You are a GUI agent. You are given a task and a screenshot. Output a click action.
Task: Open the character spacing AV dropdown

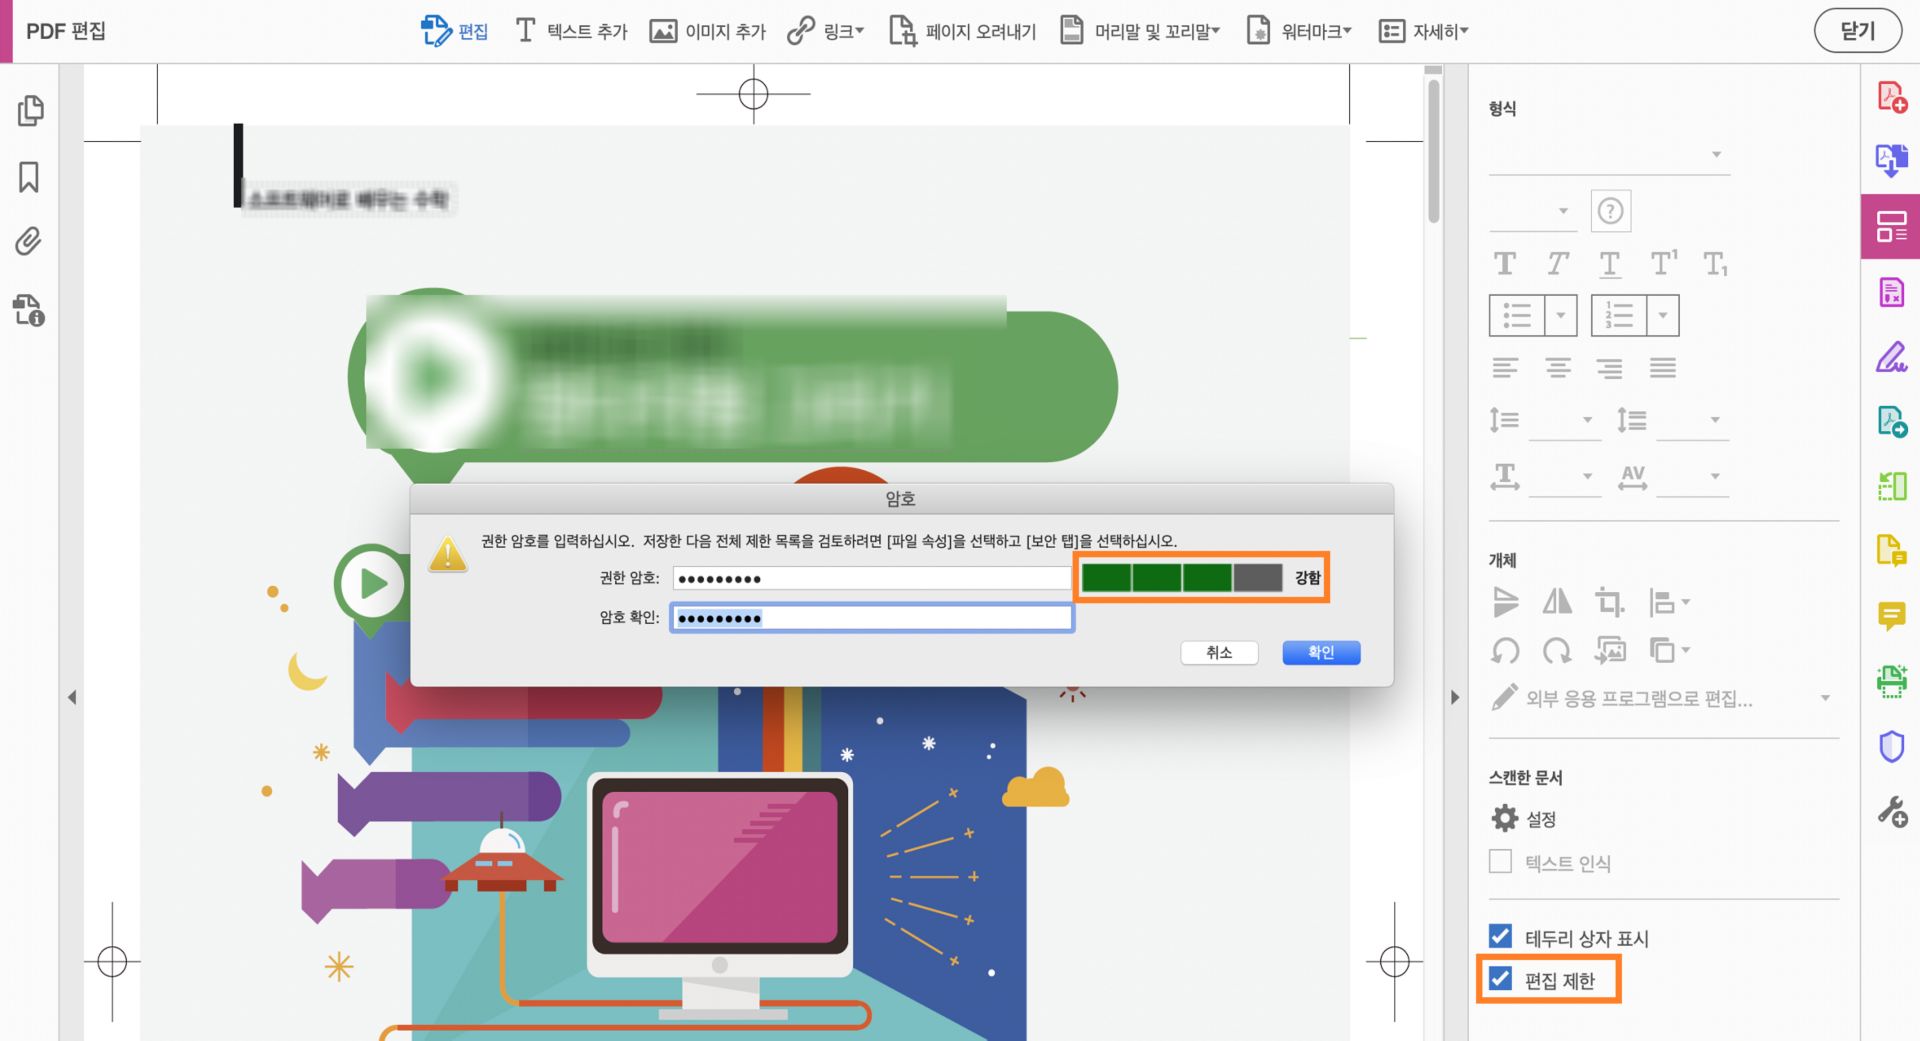[1694, 476]
